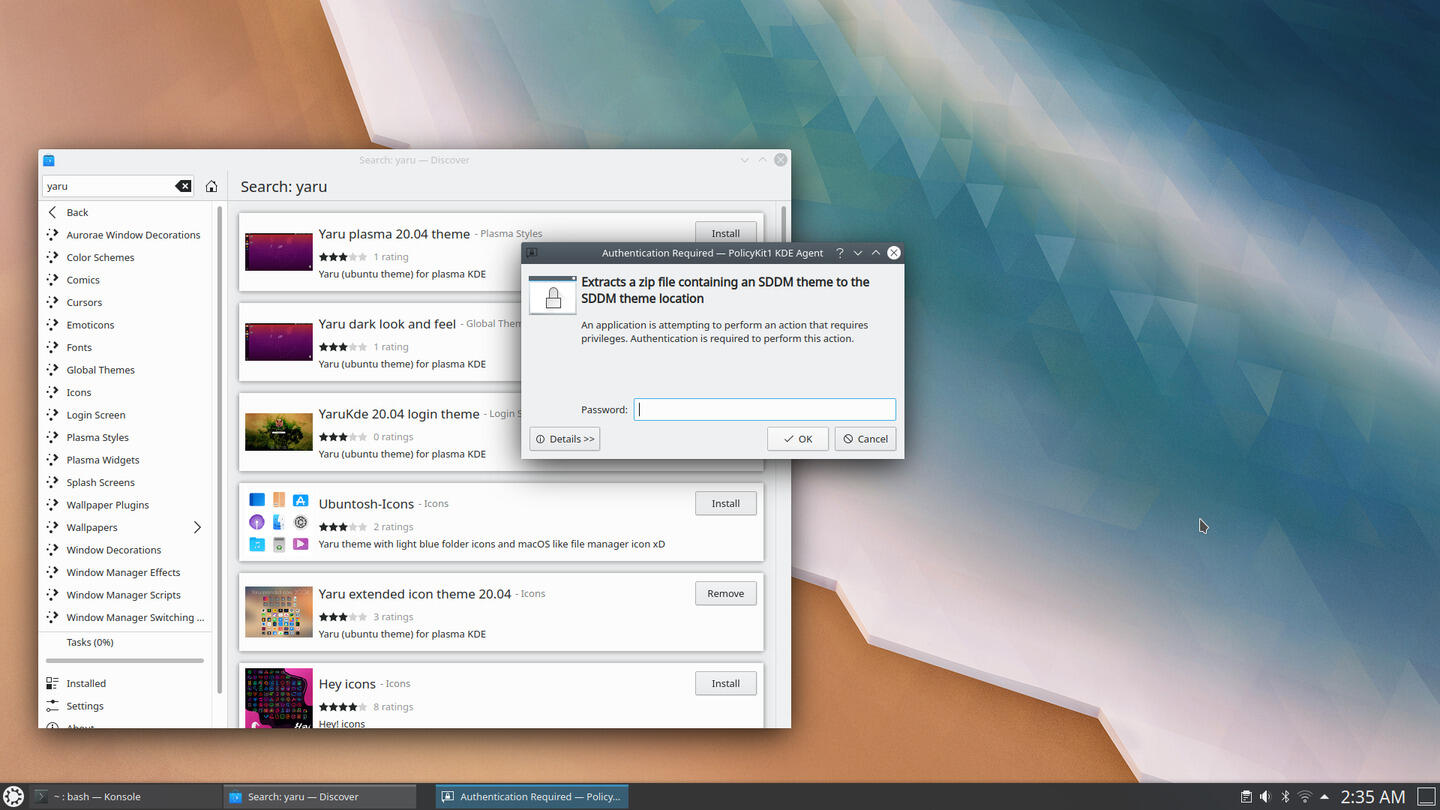Open the volume tray icon
Image resolution: width=1440 pixels, height=810 pixels.
point(1265,797)
